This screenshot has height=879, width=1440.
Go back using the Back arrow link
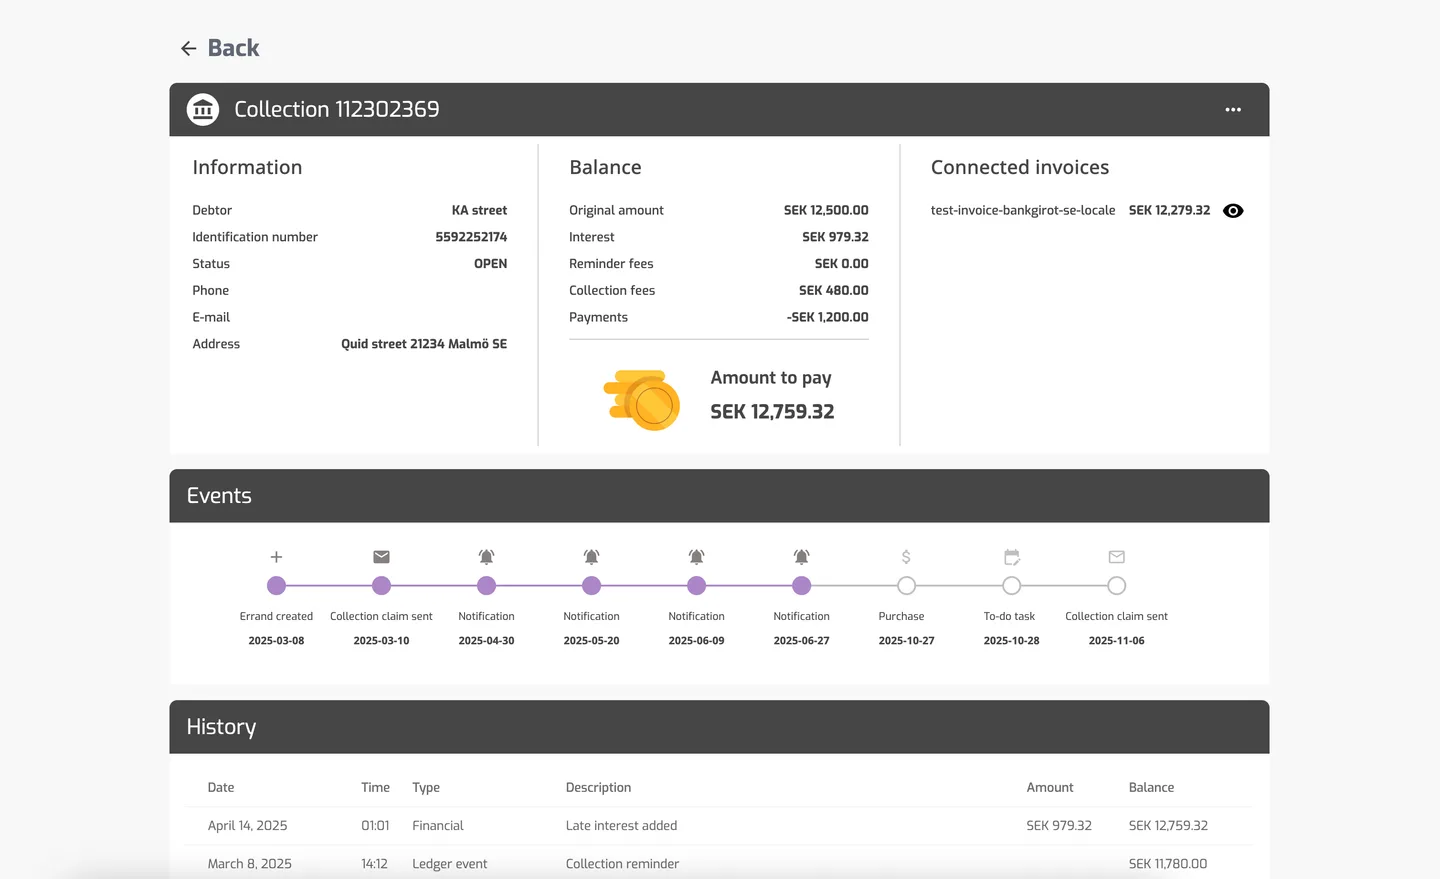pyautogui.click(x=219, y=48)
